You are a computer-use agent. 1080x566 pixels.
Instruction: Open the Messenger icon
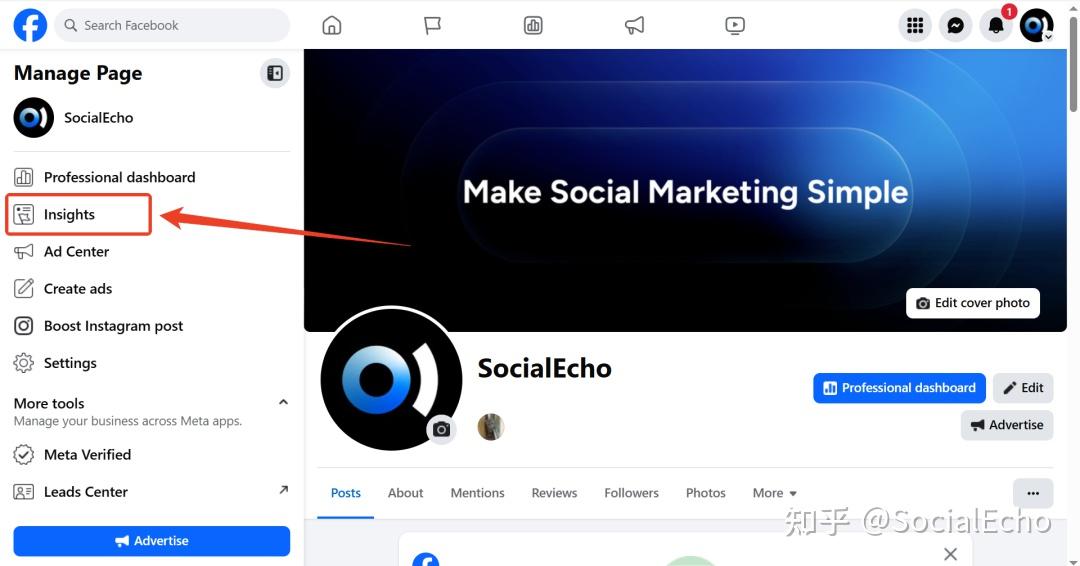pyautogui.click(x=955, y=25)
